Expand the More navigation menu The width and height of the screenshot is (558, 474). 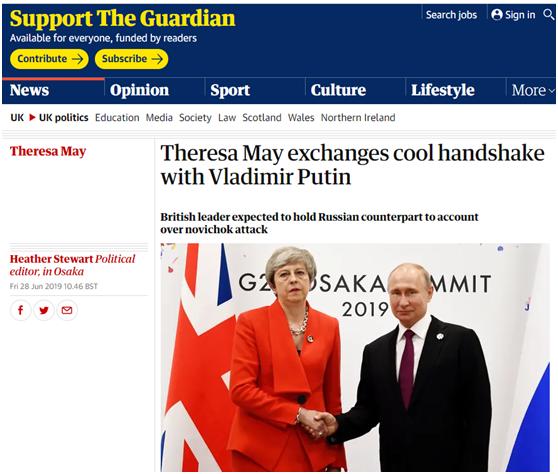(x=533, y=90)
